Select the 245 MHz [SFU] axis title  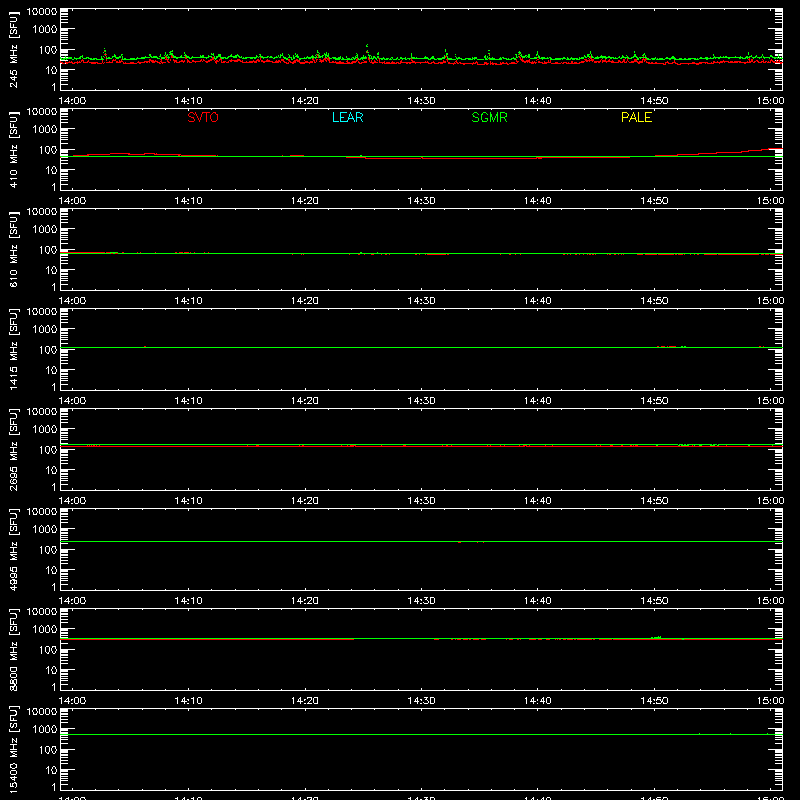(14, 50)
